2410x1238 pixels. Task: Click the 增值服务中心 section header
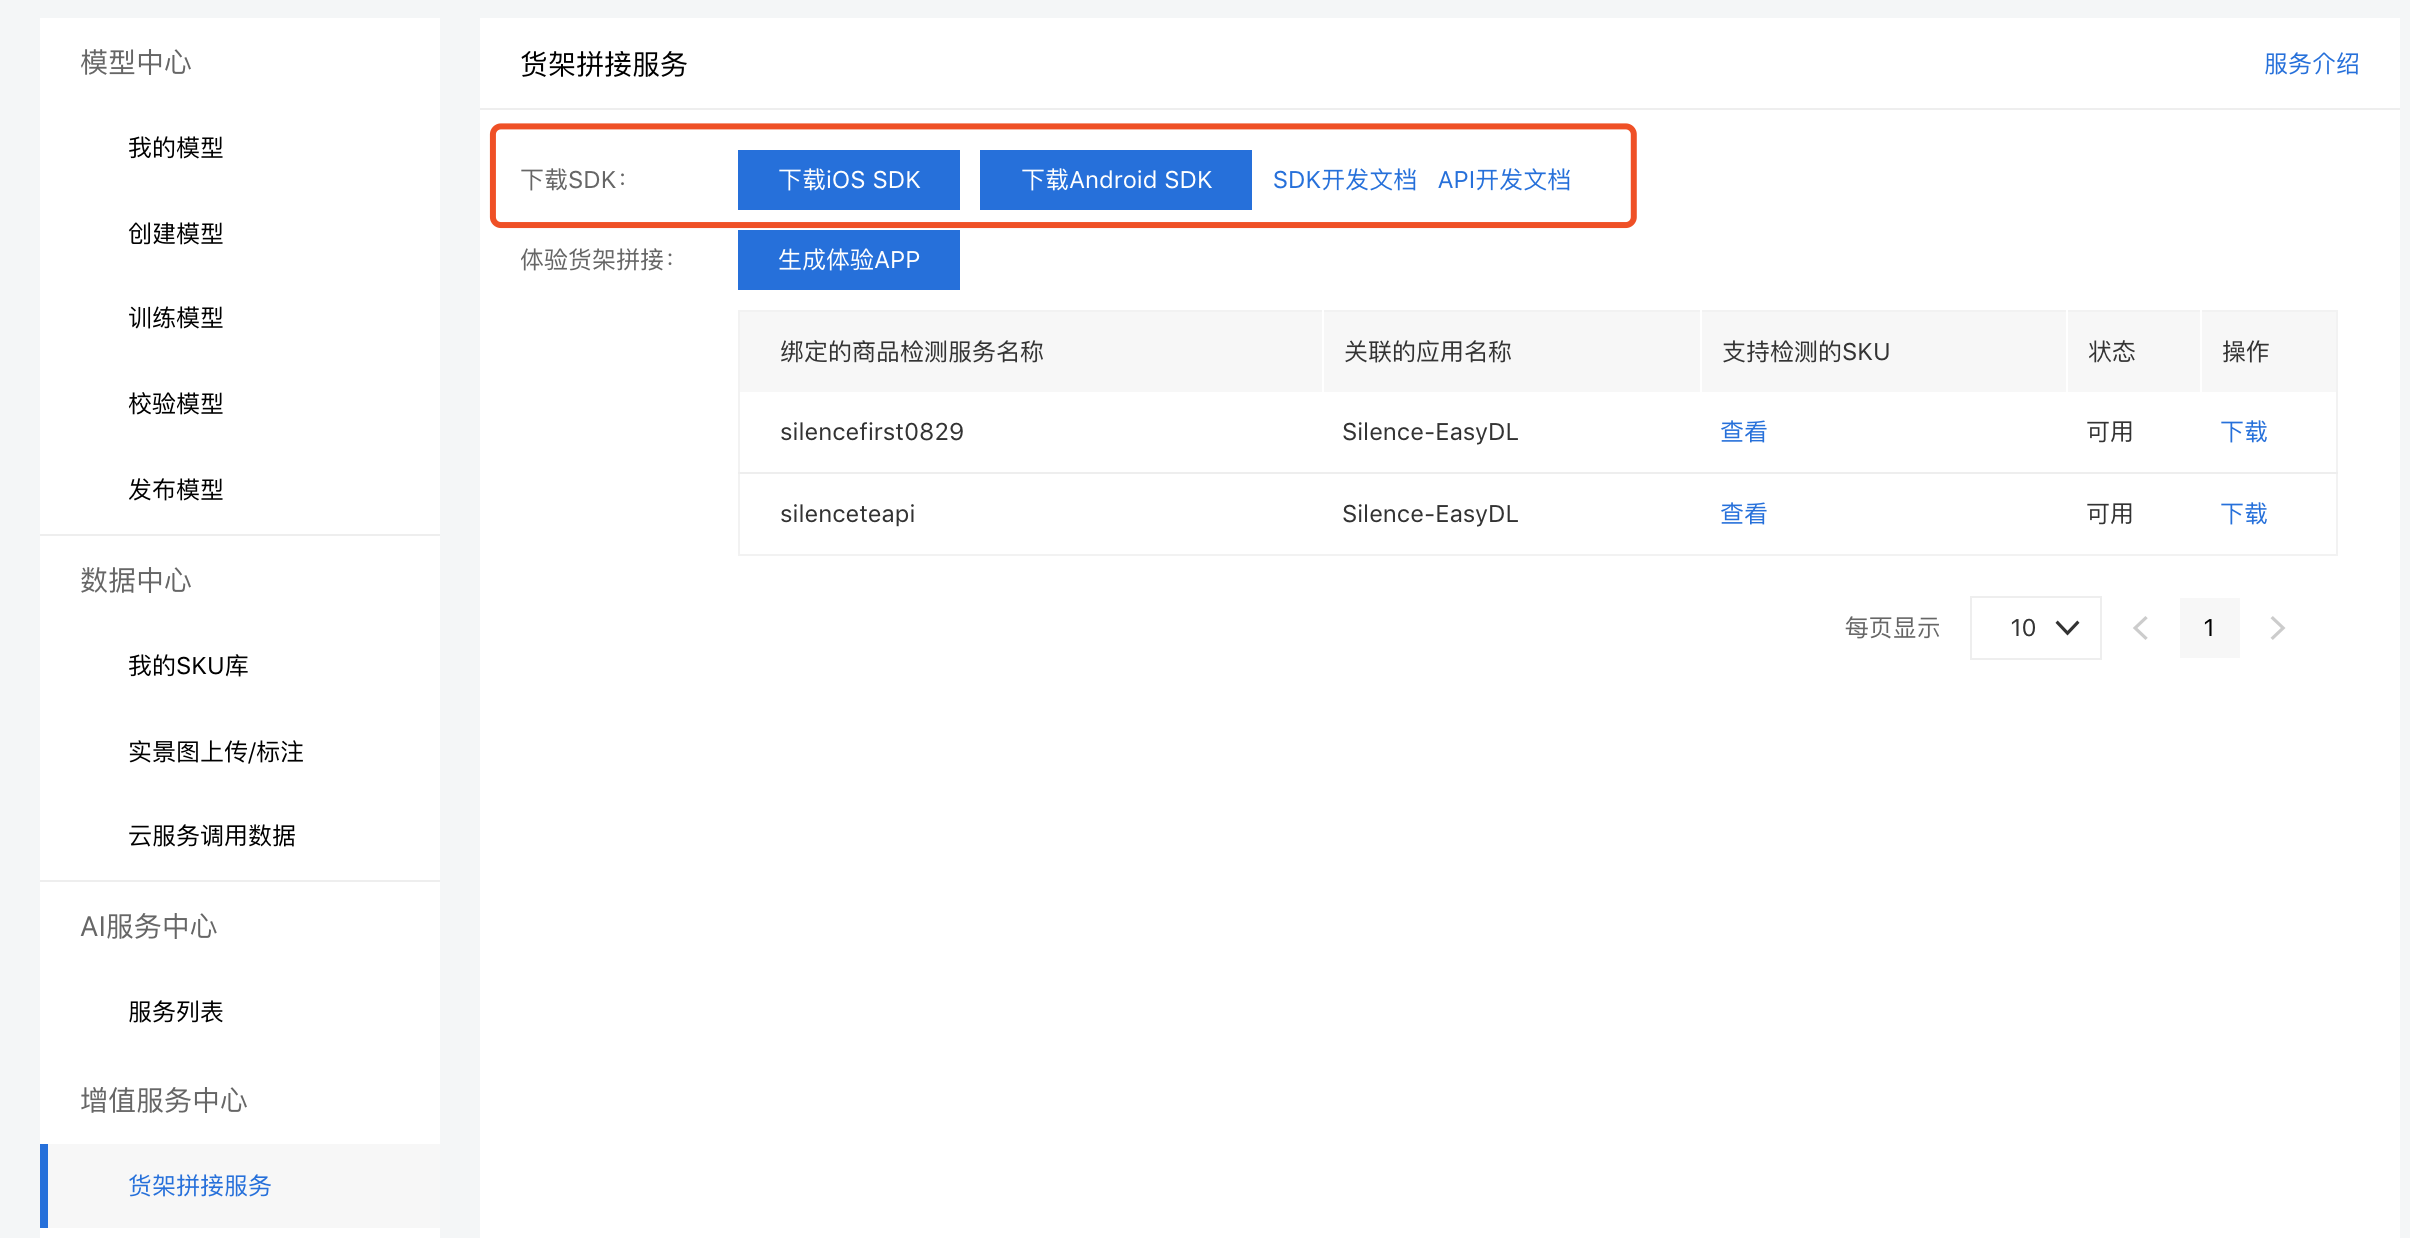coord(164,1100)
